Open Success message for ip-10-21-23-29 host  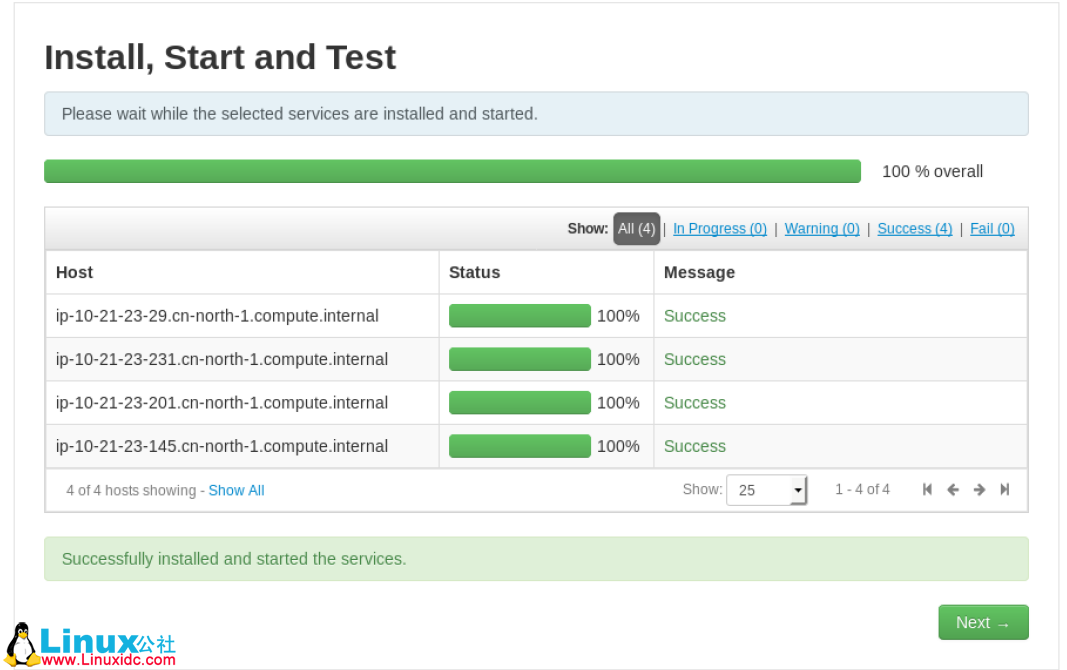click(x=694, y=316)
